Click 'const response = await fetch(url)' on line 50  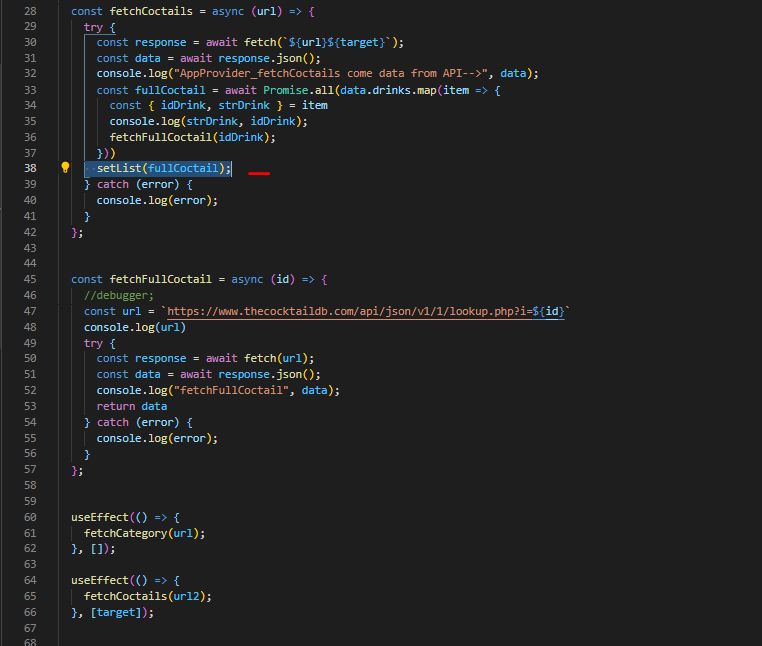(x=205, y=358)
